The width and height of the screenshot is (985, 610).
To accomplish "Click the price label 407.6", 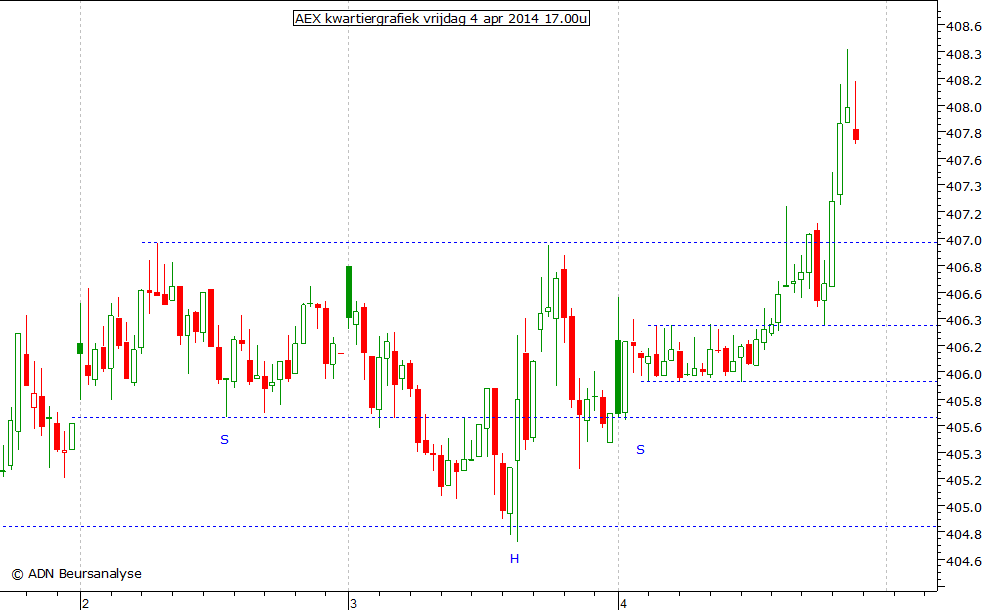I will (964, 161).
